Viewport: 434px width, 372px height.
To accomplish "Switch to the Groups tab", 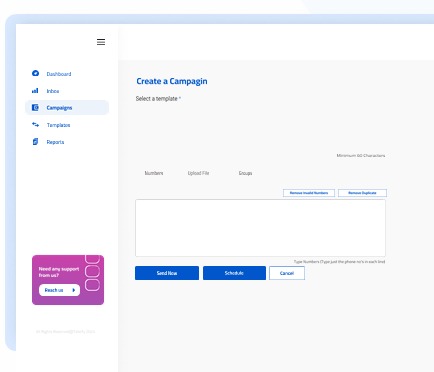I will (245, 173).
